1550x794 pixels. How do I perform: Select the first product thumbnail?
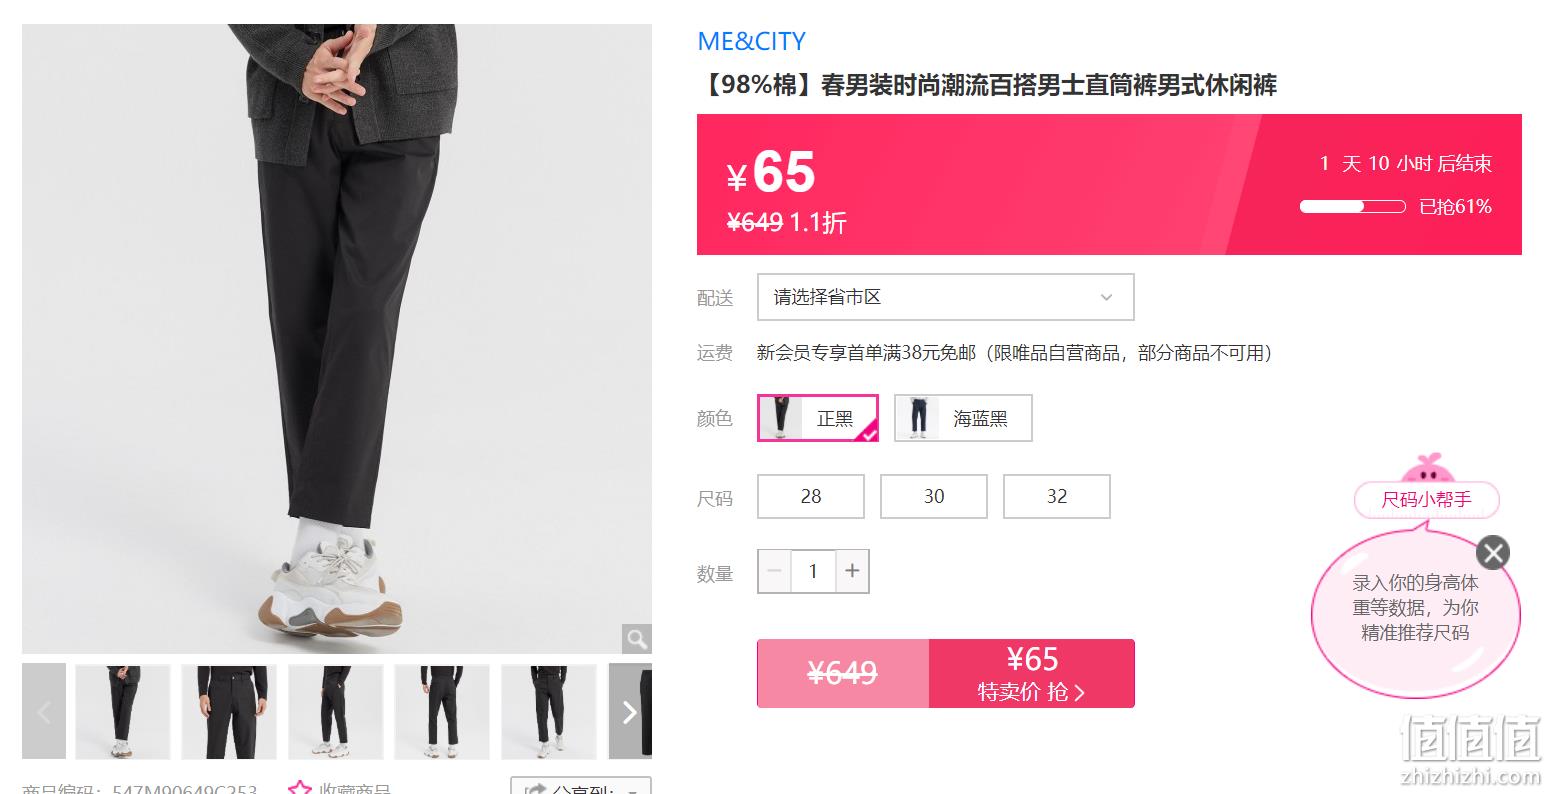(123, 712)
